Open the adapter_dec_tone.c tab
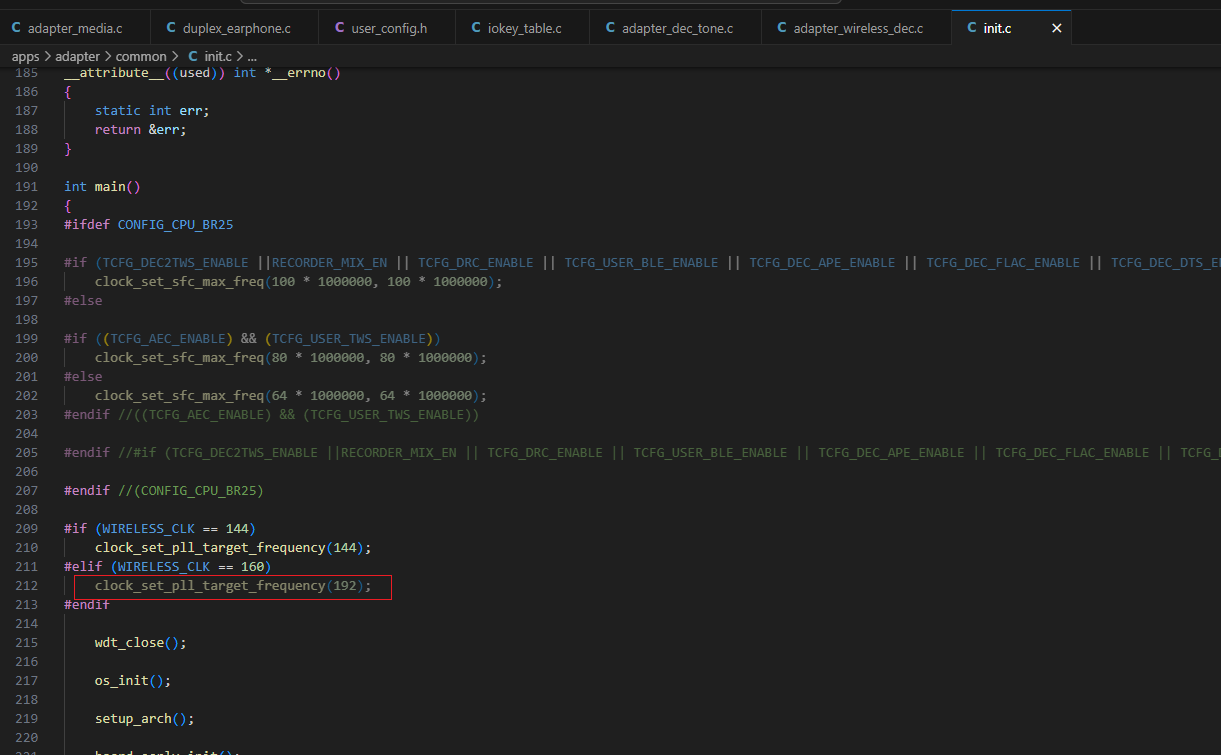Image resolution: width=1221 pixels, height=755 pixels. pos(675,28)
